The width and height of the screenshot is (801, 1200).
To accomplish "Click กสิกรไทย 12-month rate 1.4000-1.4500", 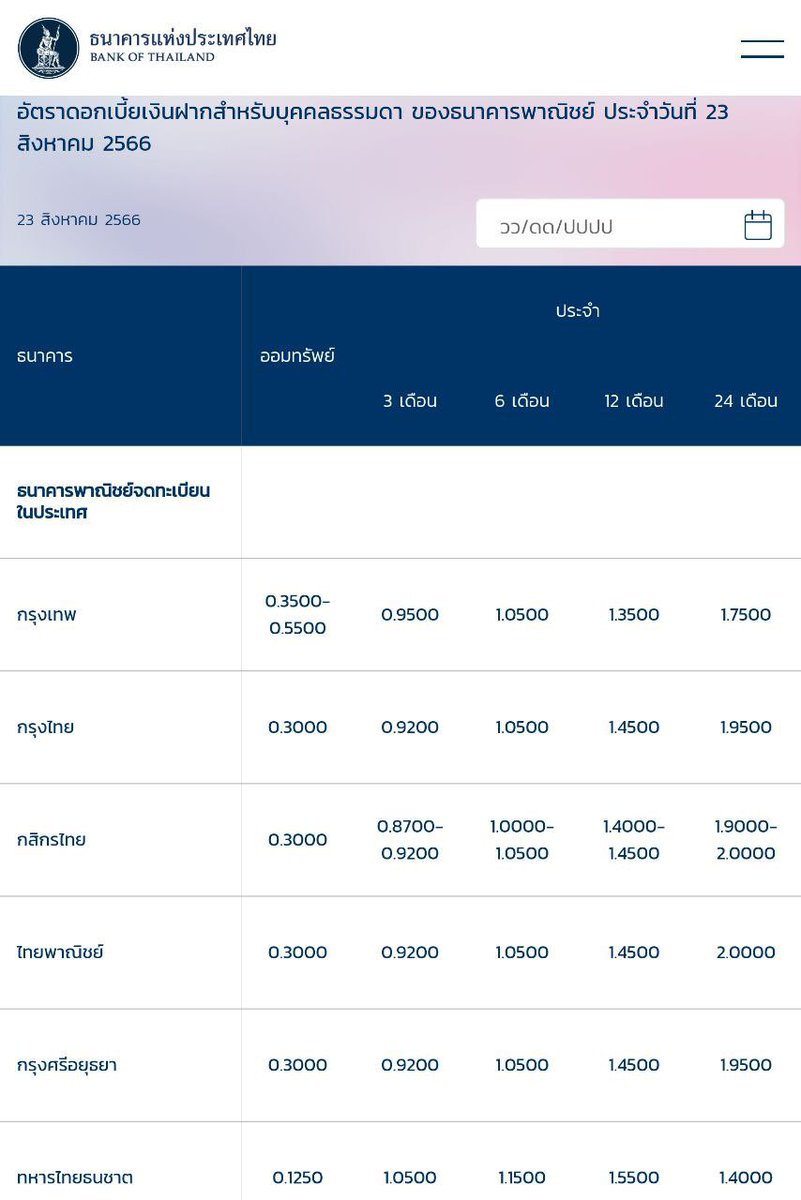I will click(x=634, y=840).
